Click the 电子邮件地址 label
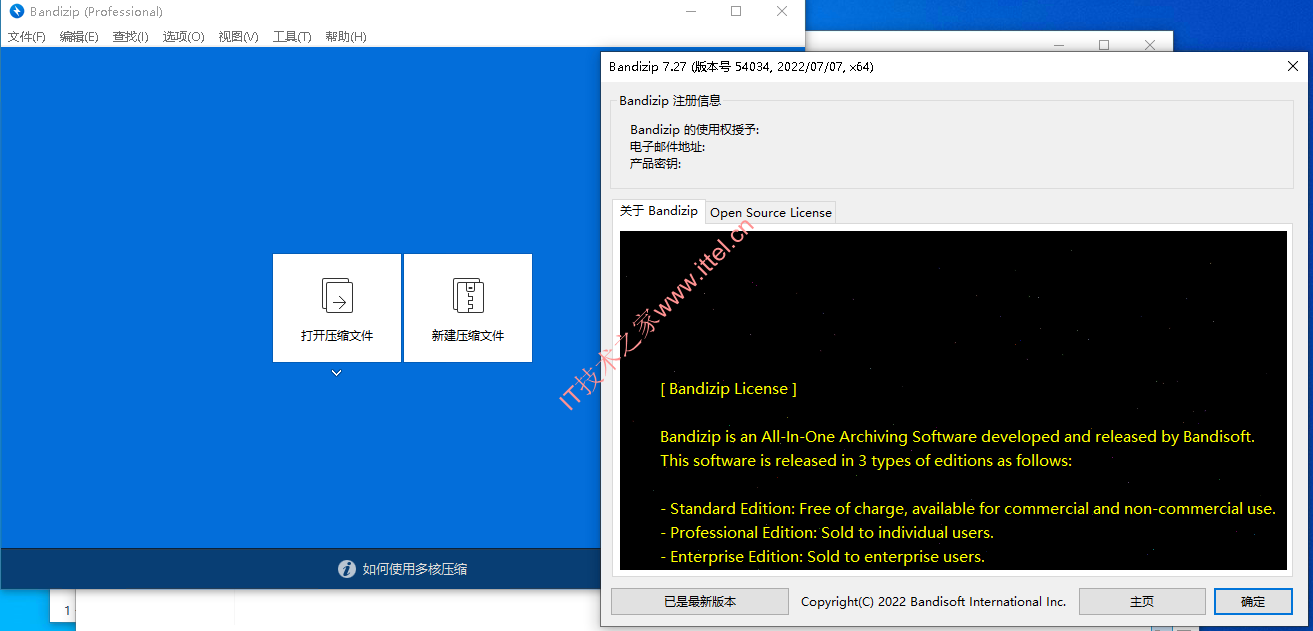The width and height of the screenshot is (1313, 631). 668,147
